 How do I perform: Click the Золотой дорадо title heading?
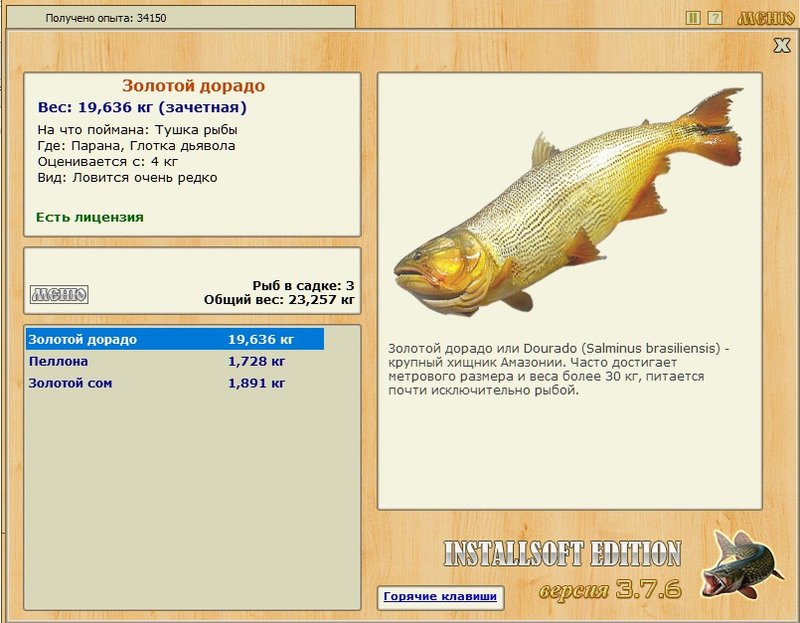click(x=193, y=86)
